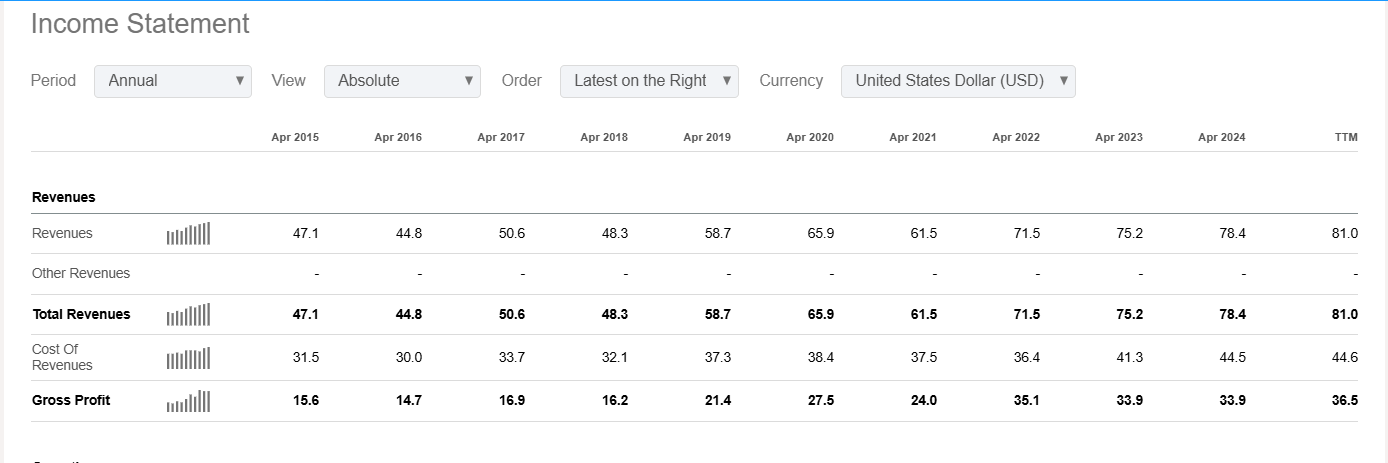The height and width of the screenshot is (463, 1388).
Task: Click the Income Statement heading
Action: click(140, 24)
